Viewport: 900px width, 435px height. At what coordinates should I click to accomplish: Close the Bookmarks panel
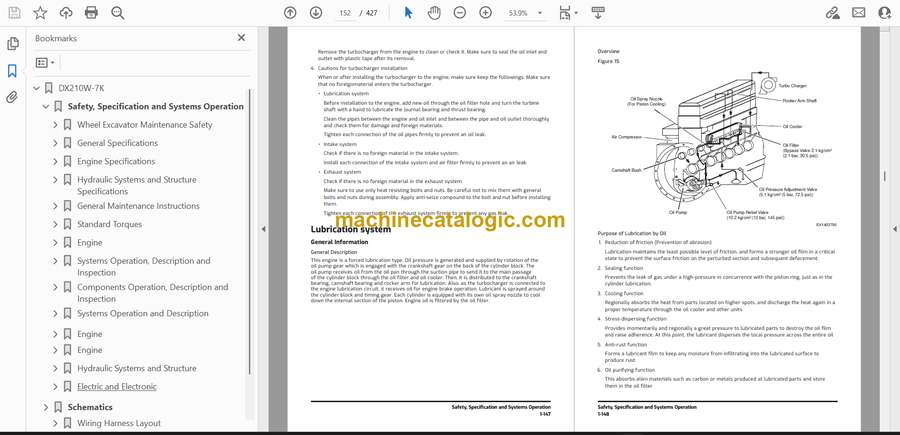[241, 38]
